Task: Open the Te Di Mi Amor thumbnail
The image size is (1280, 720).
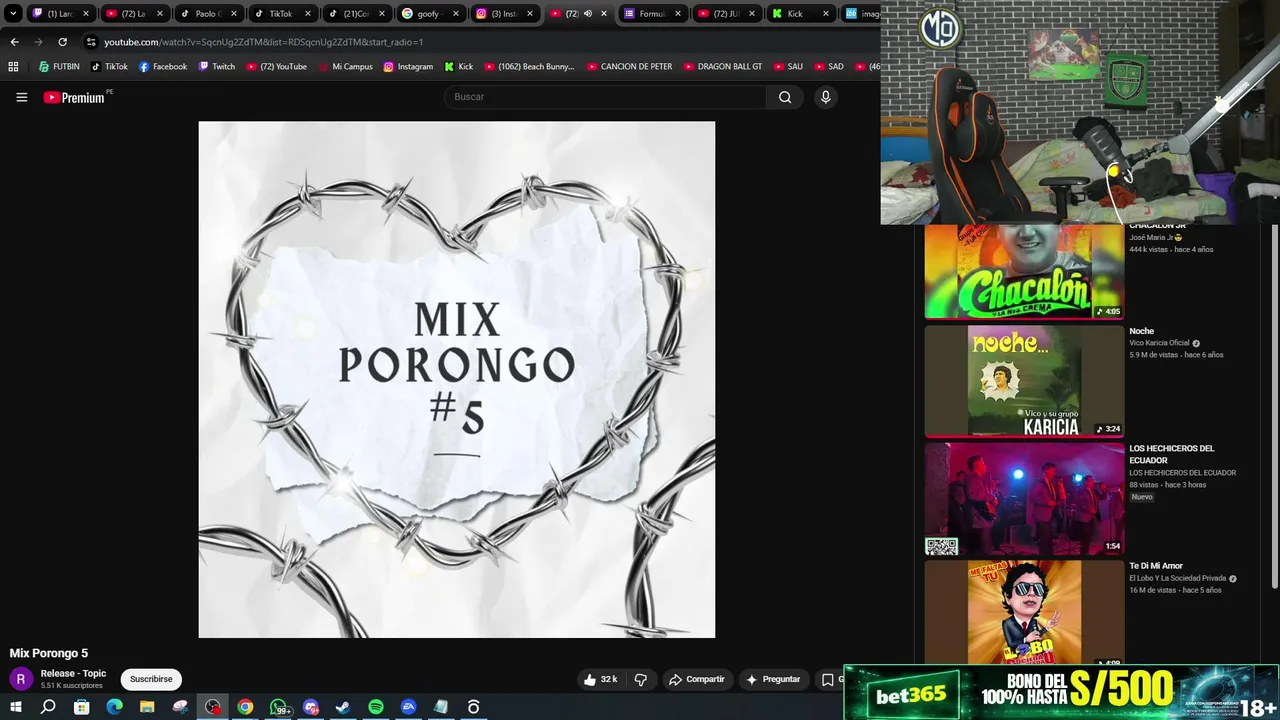Action: (1024, 612)
